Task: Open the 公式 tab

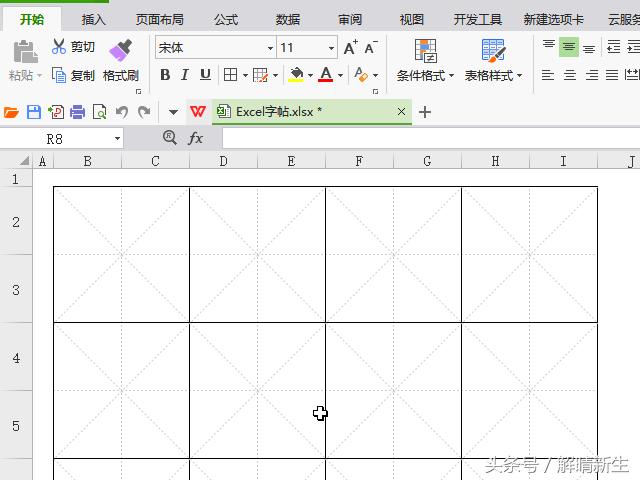Action: pos(226,19)
